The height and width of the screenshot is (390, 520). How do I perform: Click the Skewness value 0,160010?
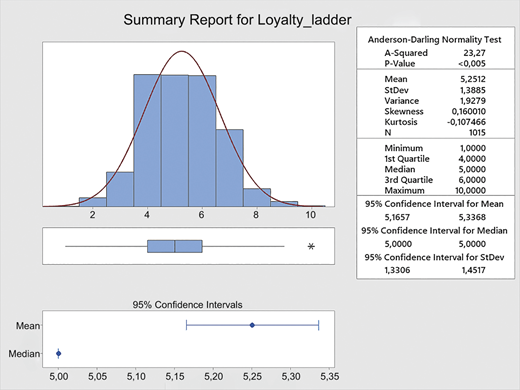[x=469, y=111]
